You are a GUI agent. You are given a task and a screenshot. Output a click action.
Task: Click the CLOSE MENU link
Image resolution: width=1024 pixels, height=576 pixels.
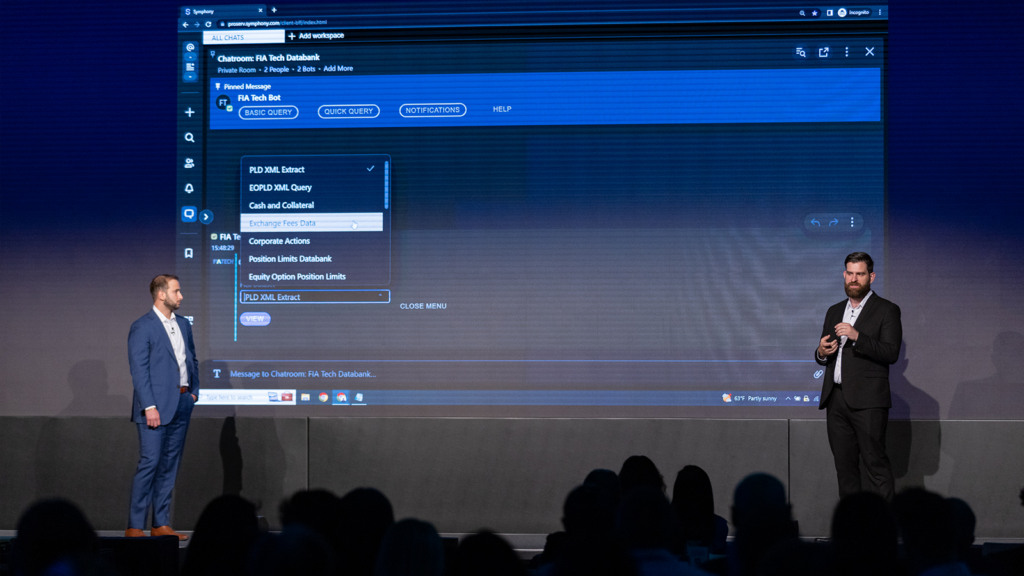(x=423, y=306)
